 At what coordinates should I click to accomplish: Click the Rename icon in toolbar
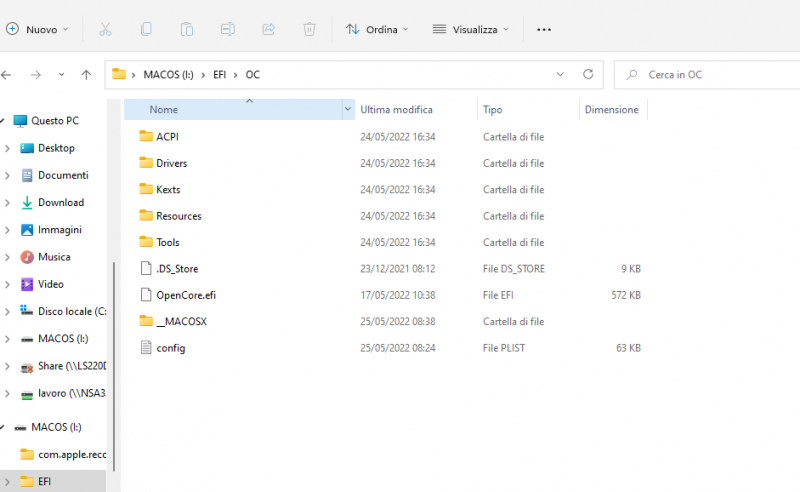pyautogui.click(x=228, y=29)
